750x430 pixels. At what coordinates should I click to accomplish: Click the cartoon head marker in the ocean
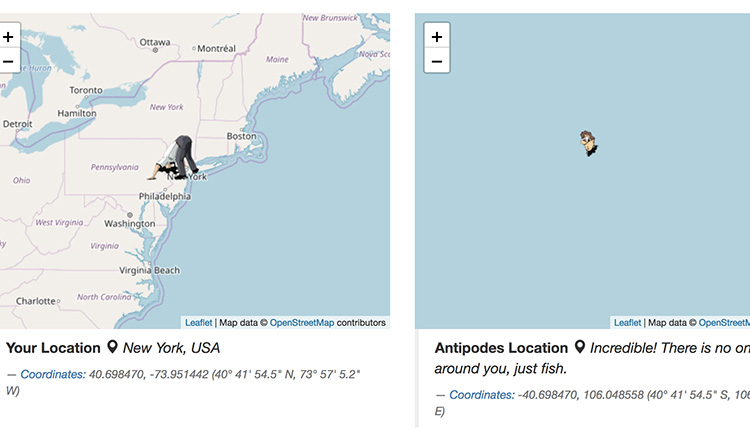tap(589, 143)
